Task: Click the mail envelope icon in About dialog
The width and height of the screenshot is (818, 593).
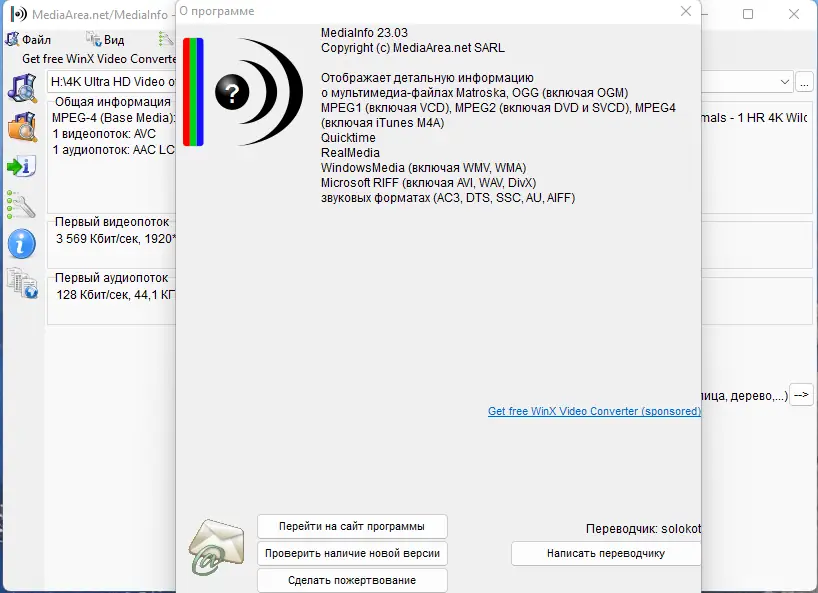Action: tap(216, 547)
